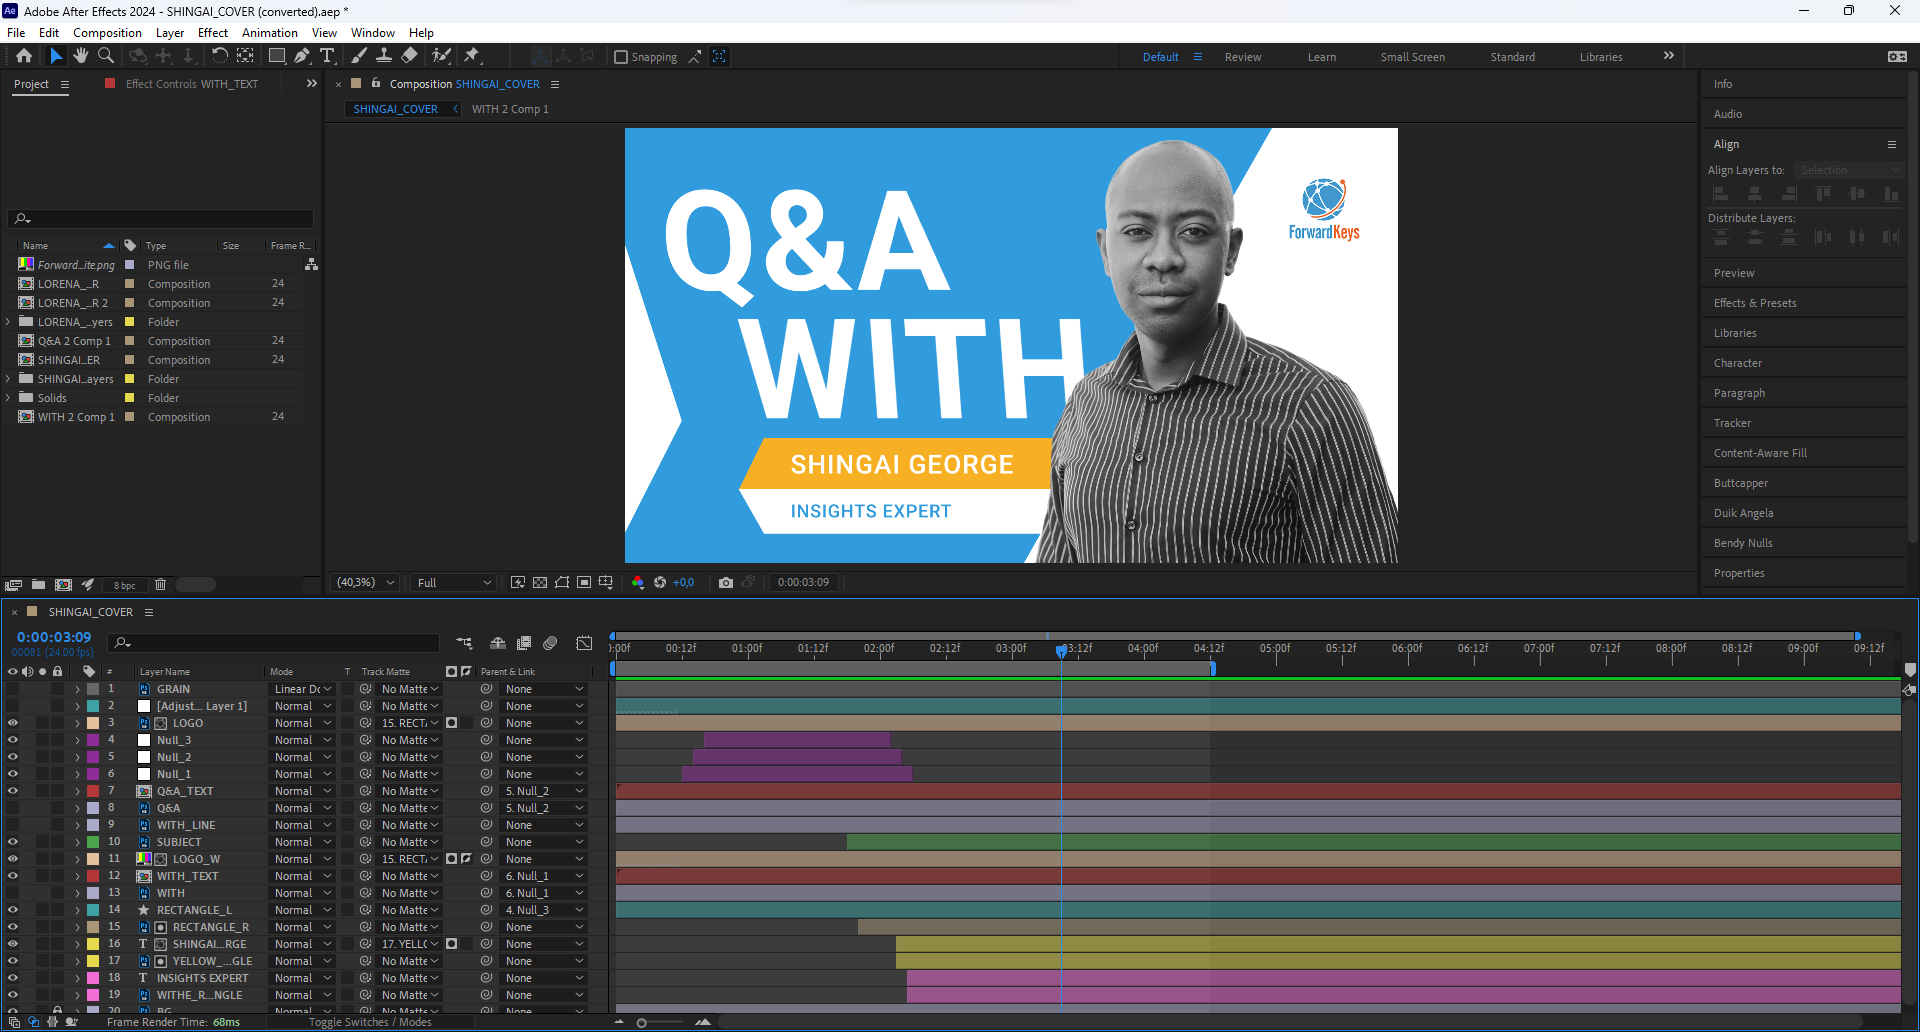The image size is (1920, 1032).
Task: Open Align Layers to Selection dropdown
Action: click(1848, 170)
